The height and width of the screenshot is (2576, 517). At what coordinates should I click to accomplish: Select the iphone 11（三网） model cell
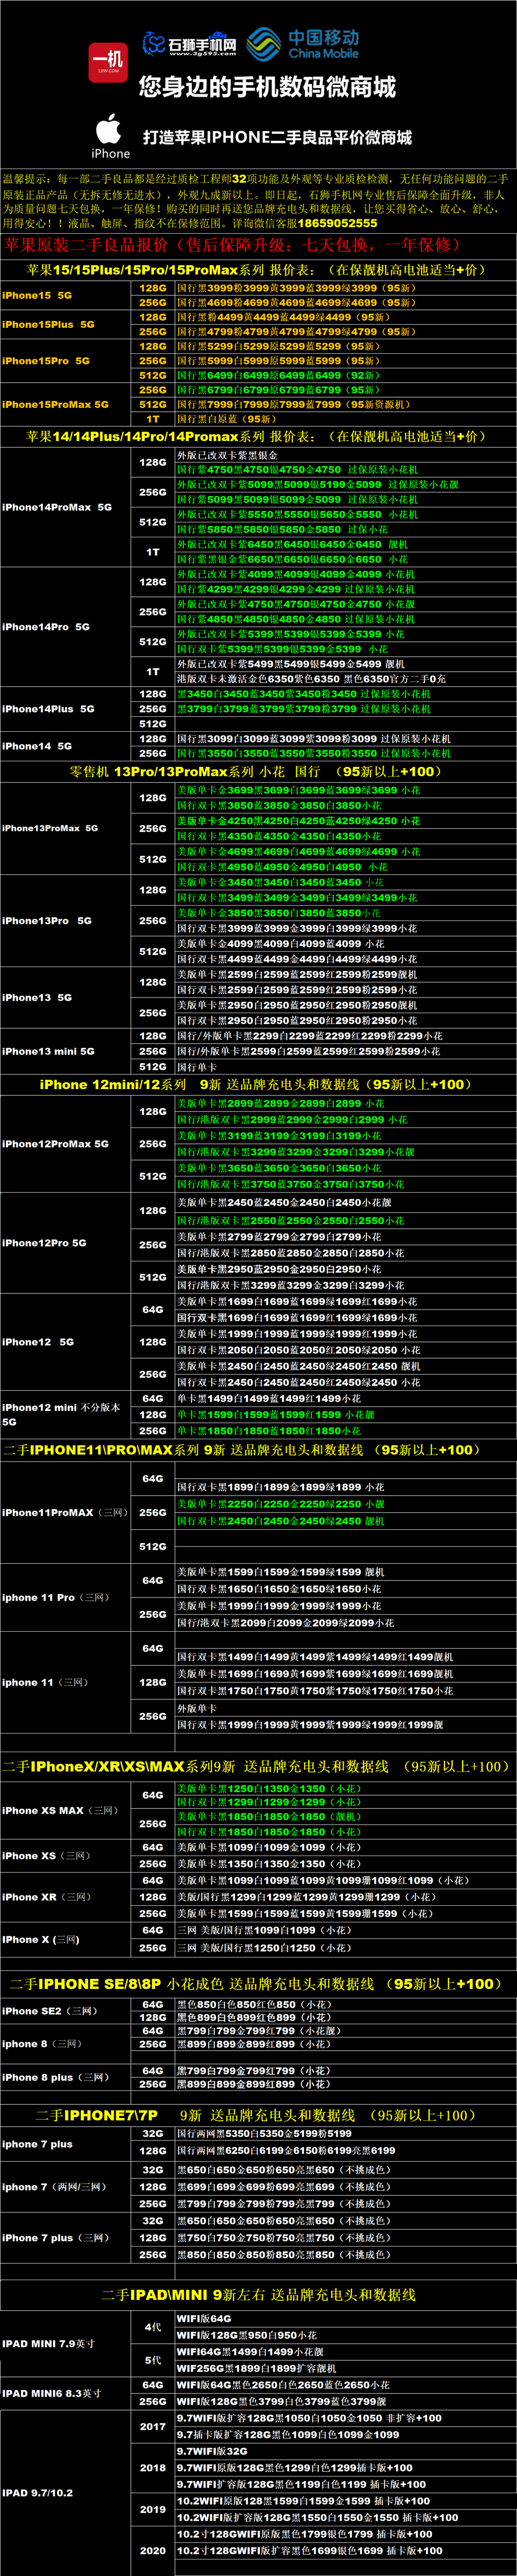coord(66,1682)
